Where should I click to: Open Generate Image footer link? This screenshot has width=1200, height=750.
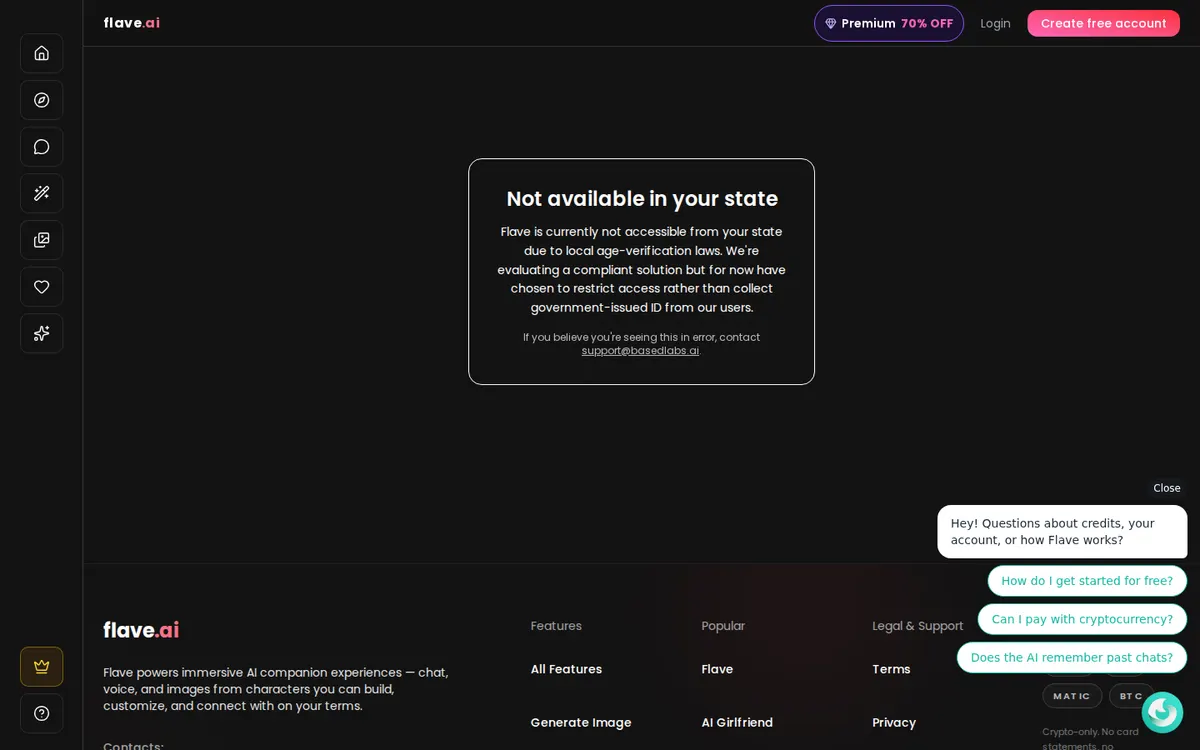581,722
